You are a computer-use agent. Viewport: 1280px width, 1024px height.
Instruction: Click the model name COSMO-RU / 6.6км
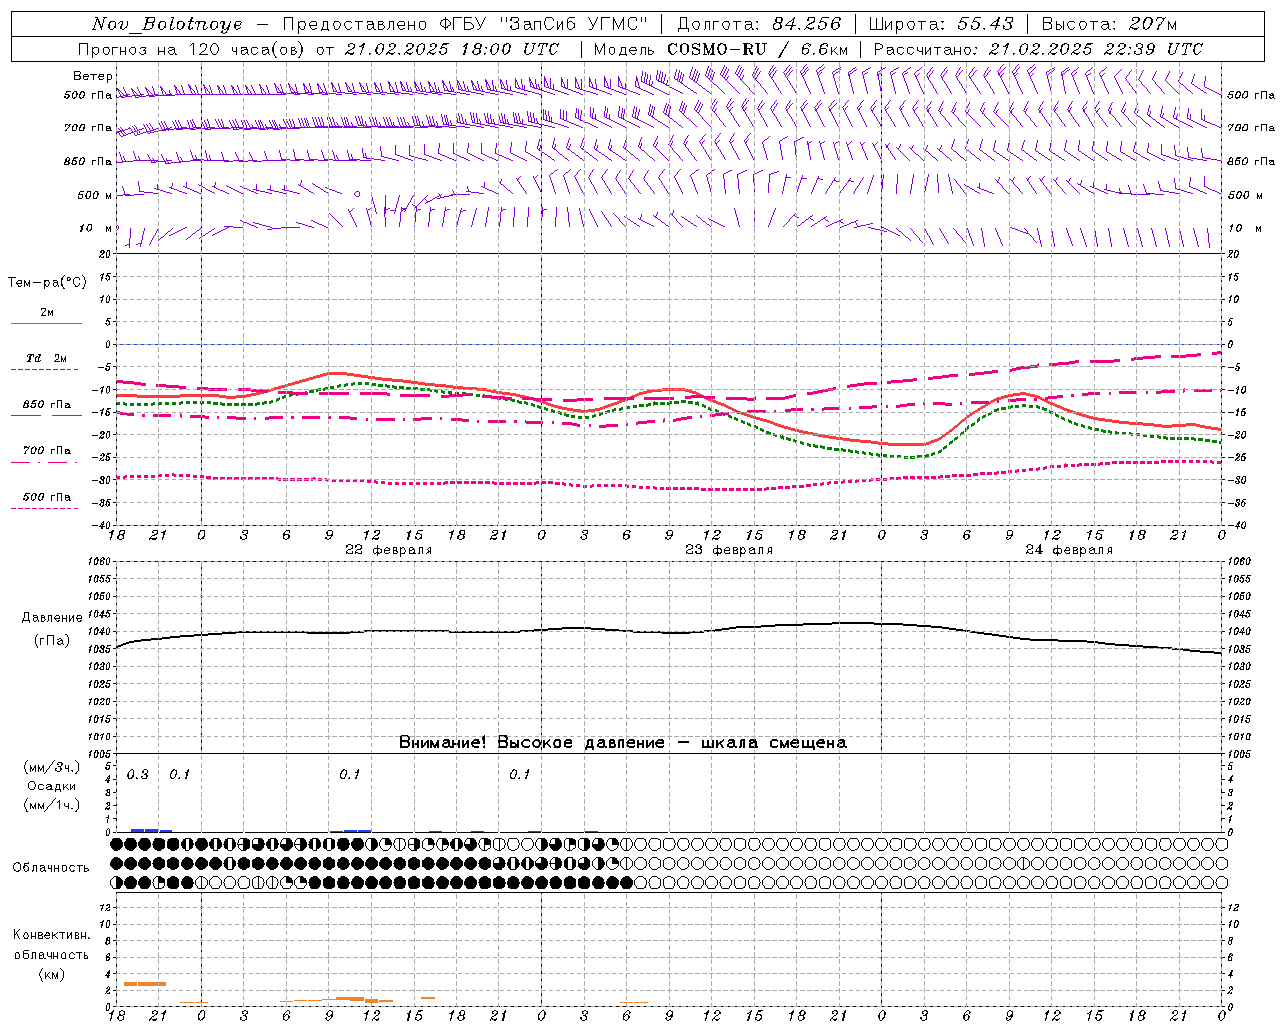point(758,49)
